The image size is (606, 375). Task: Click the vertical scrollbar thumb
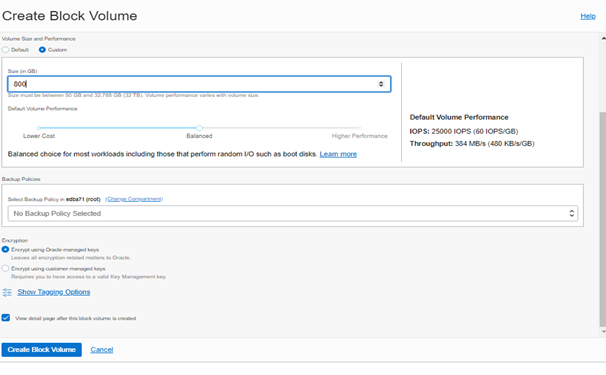point(603,219)
